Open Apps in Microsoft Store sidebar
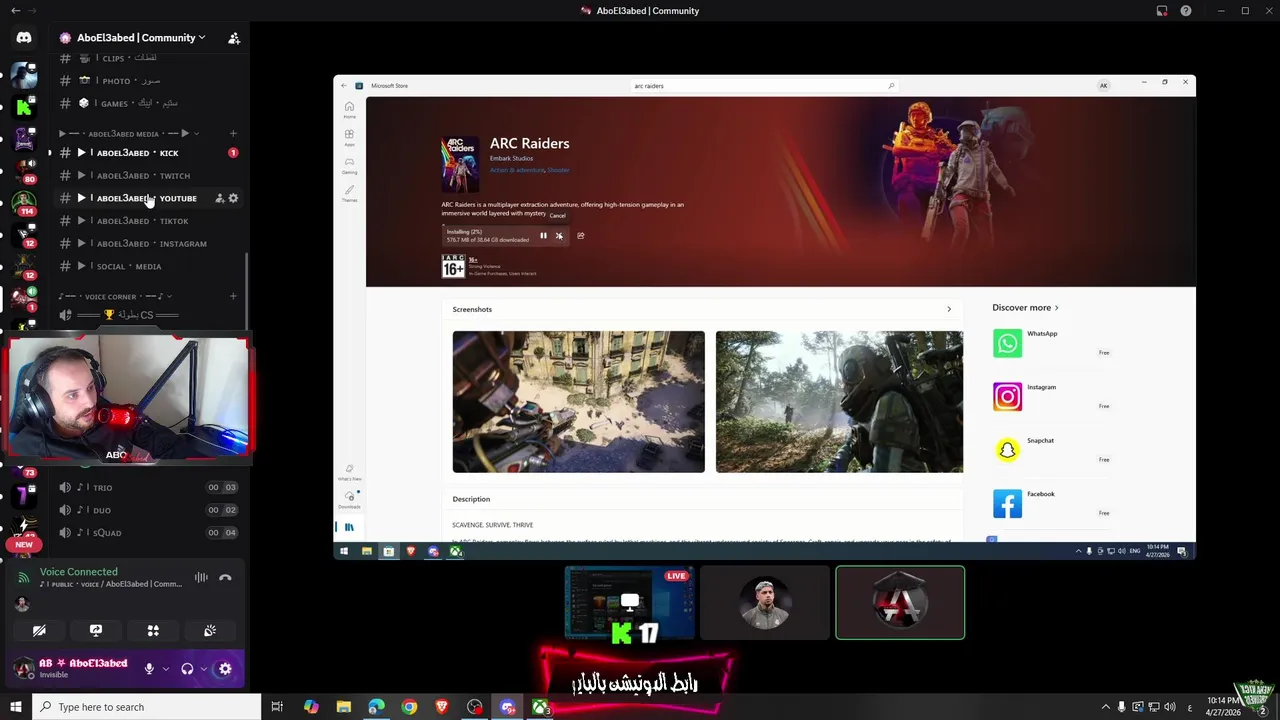 pyautogui.click(x=349, y=137)
